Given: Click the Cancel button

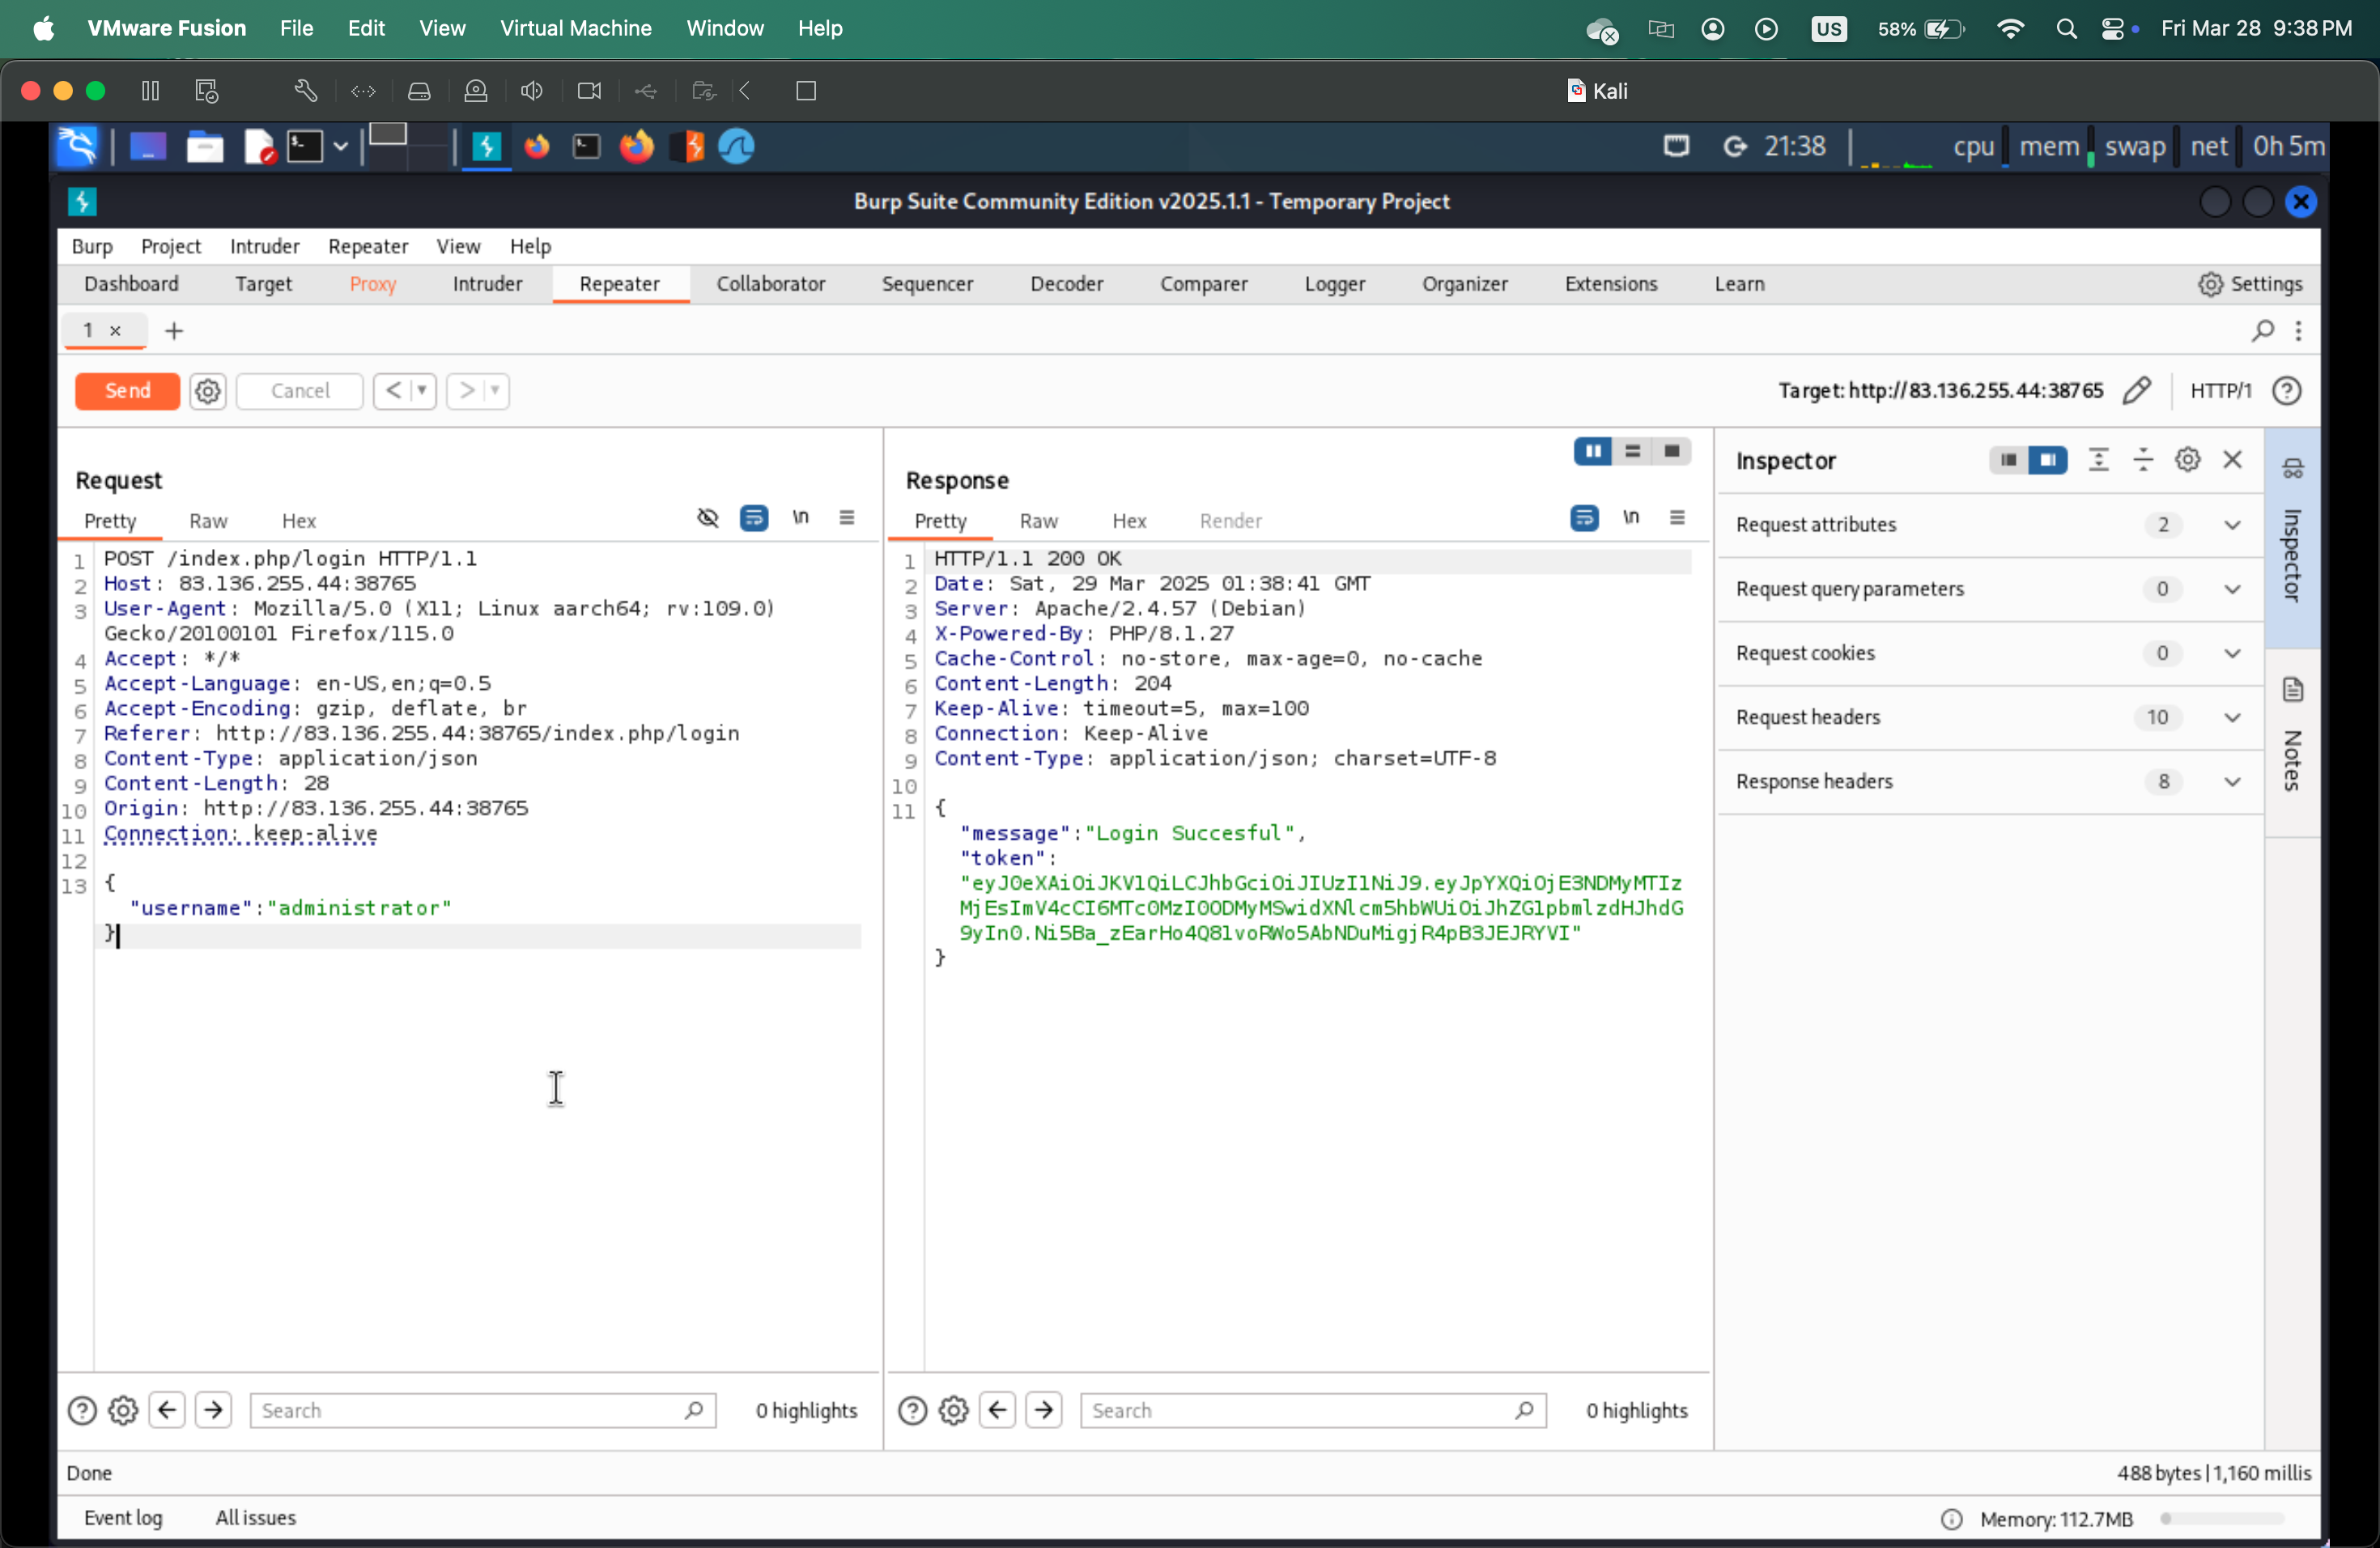Looking at the screenshot, I should tap(299, 391).
